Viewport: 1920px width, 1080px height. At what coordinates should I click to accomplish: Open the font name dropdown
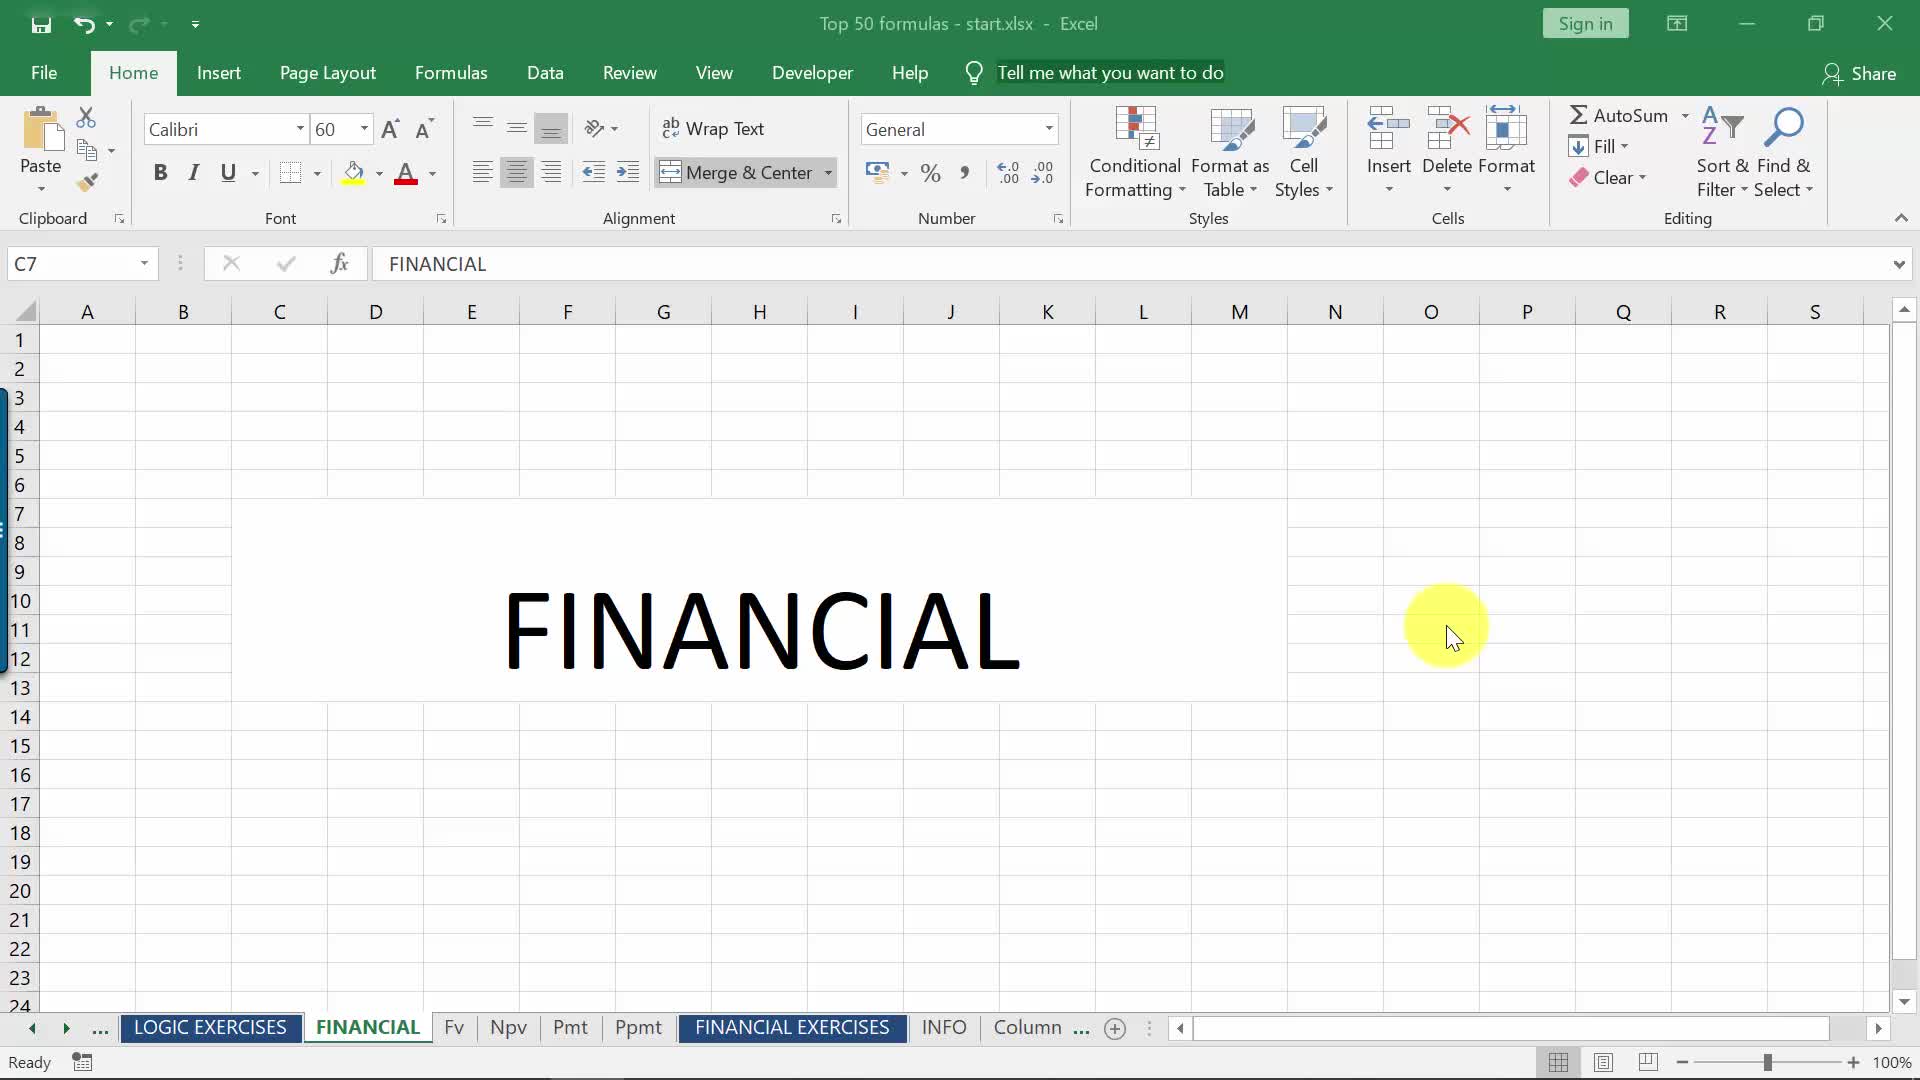pos(299,129)
